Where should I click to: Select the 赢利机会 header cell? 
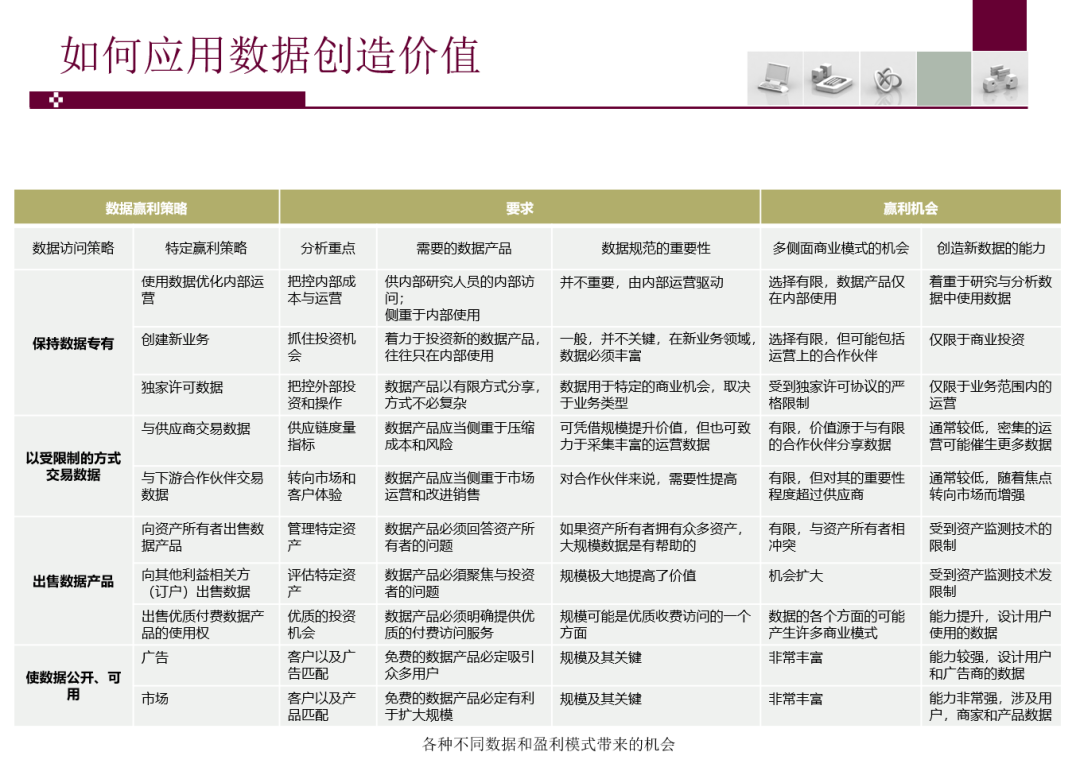[910, 208]
